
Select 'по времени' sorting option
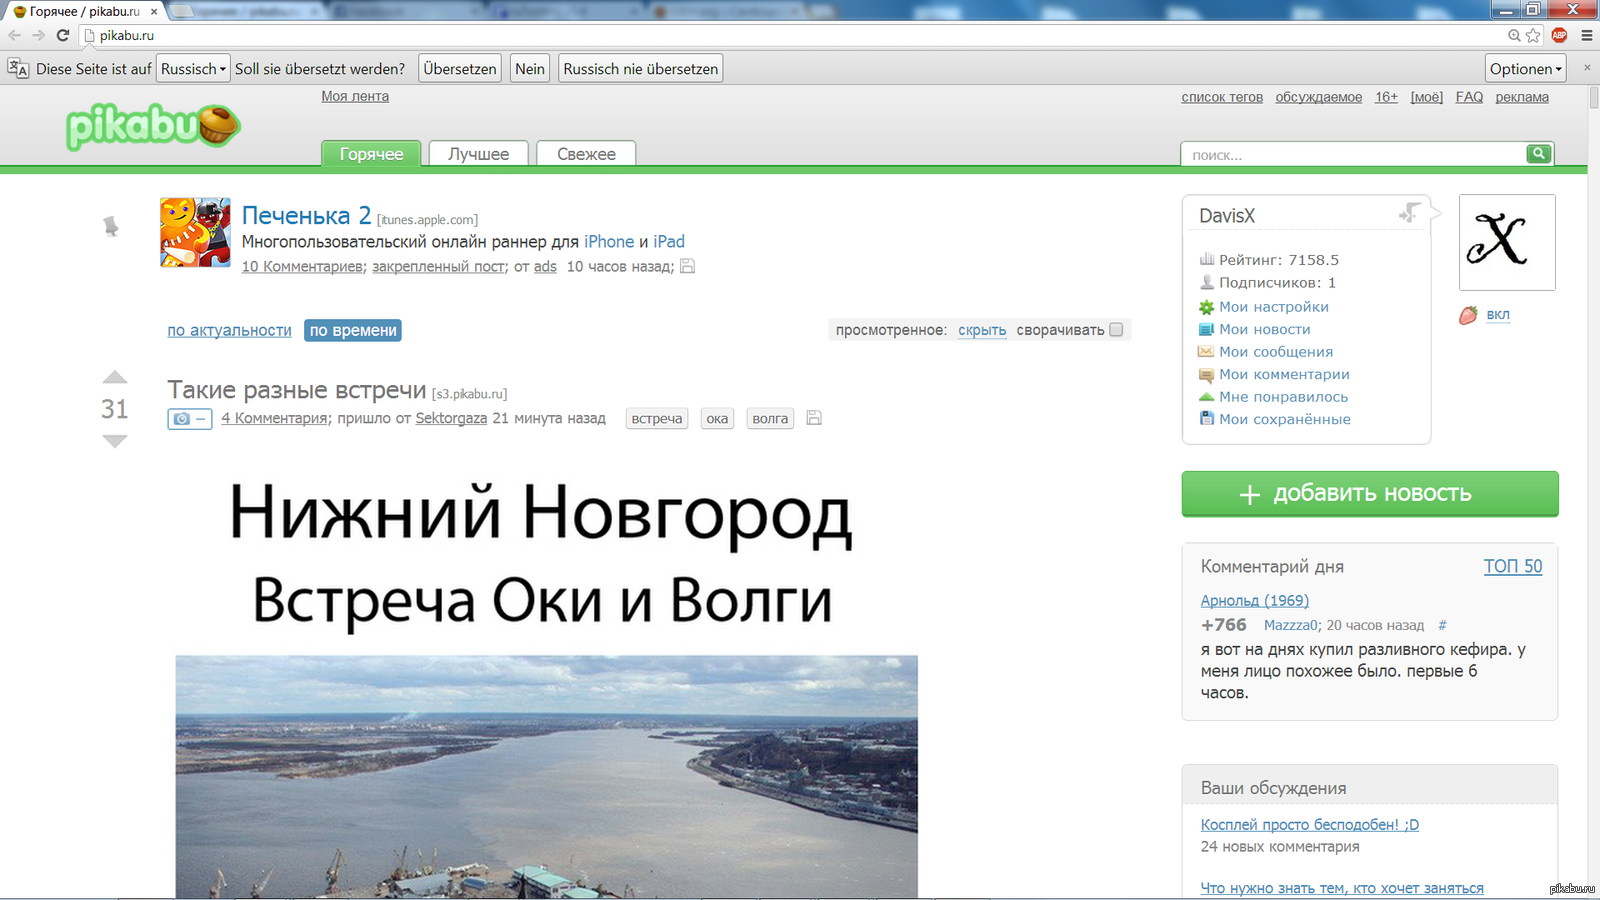353,331
